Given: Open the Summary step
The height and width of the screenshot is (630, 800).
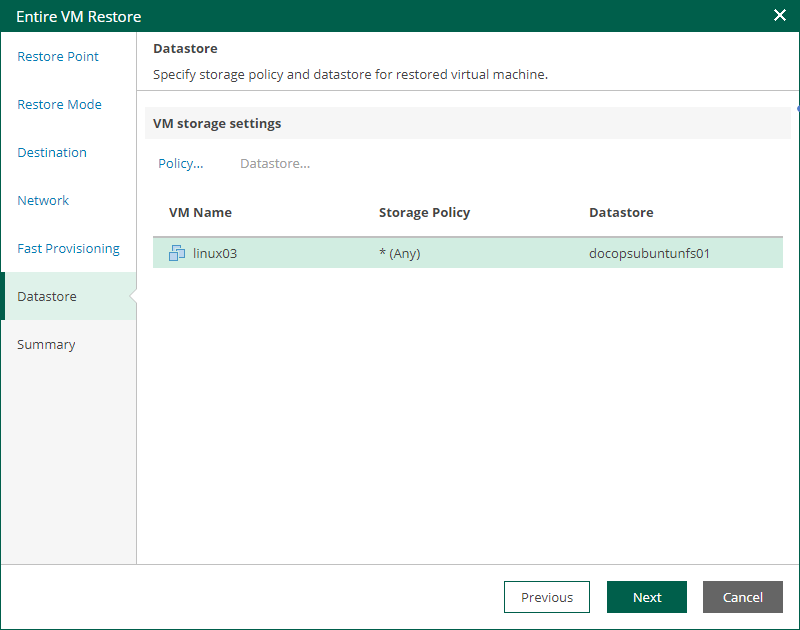Looking at the screenshot, I should tap(46, 344).
